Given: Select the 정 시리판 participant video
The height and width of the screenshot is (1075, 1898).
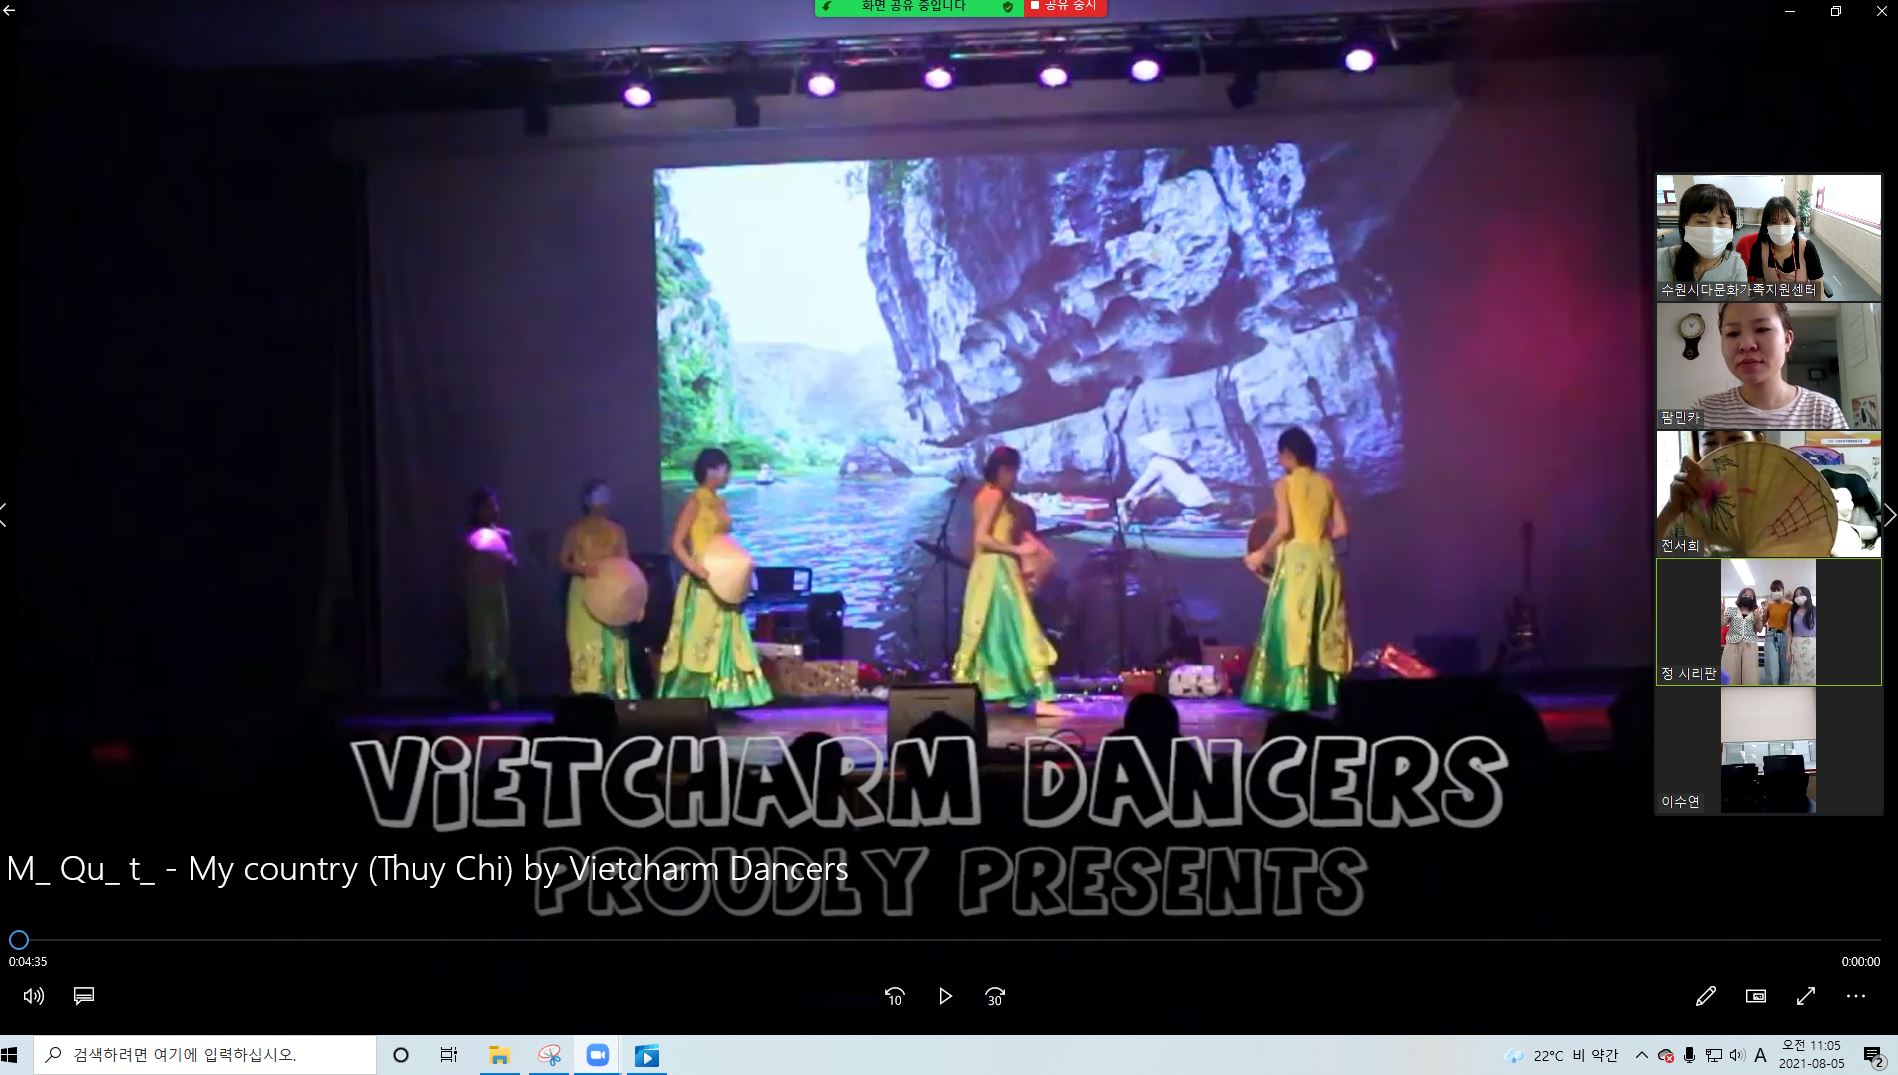Looking at the screenshot, I should pyautogui.click(x=1768, y=622).
